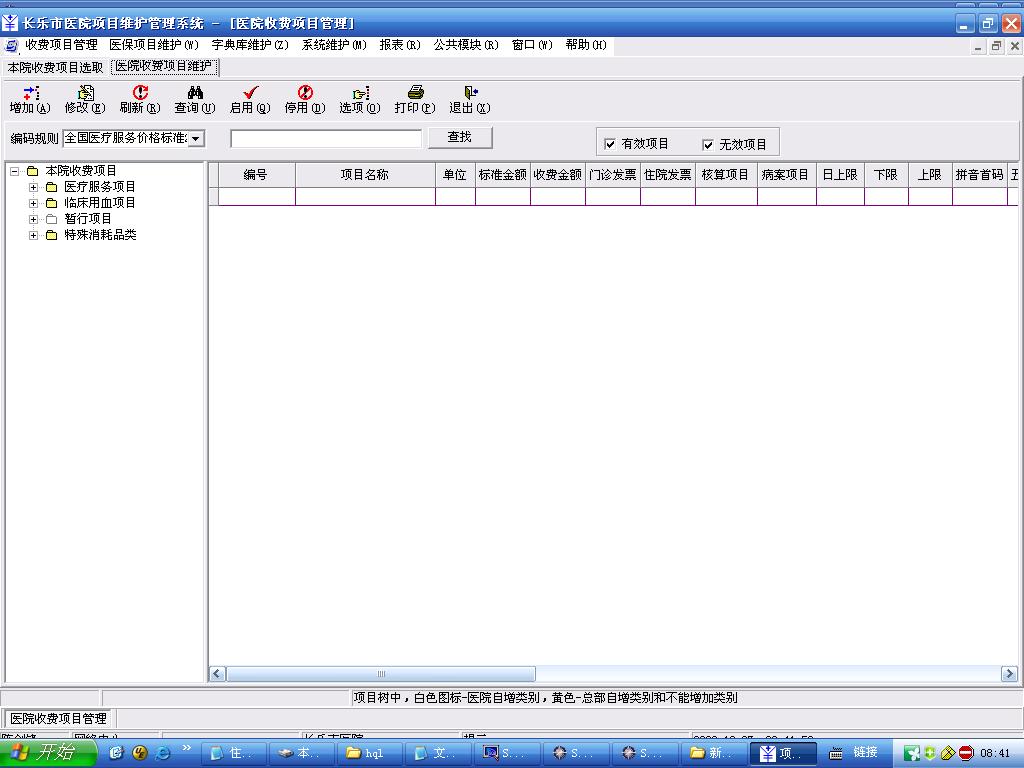Expand the 医疗服务项目 tree node
The height and width of the screenshot is (768, 1024).
tap(33, 187)
